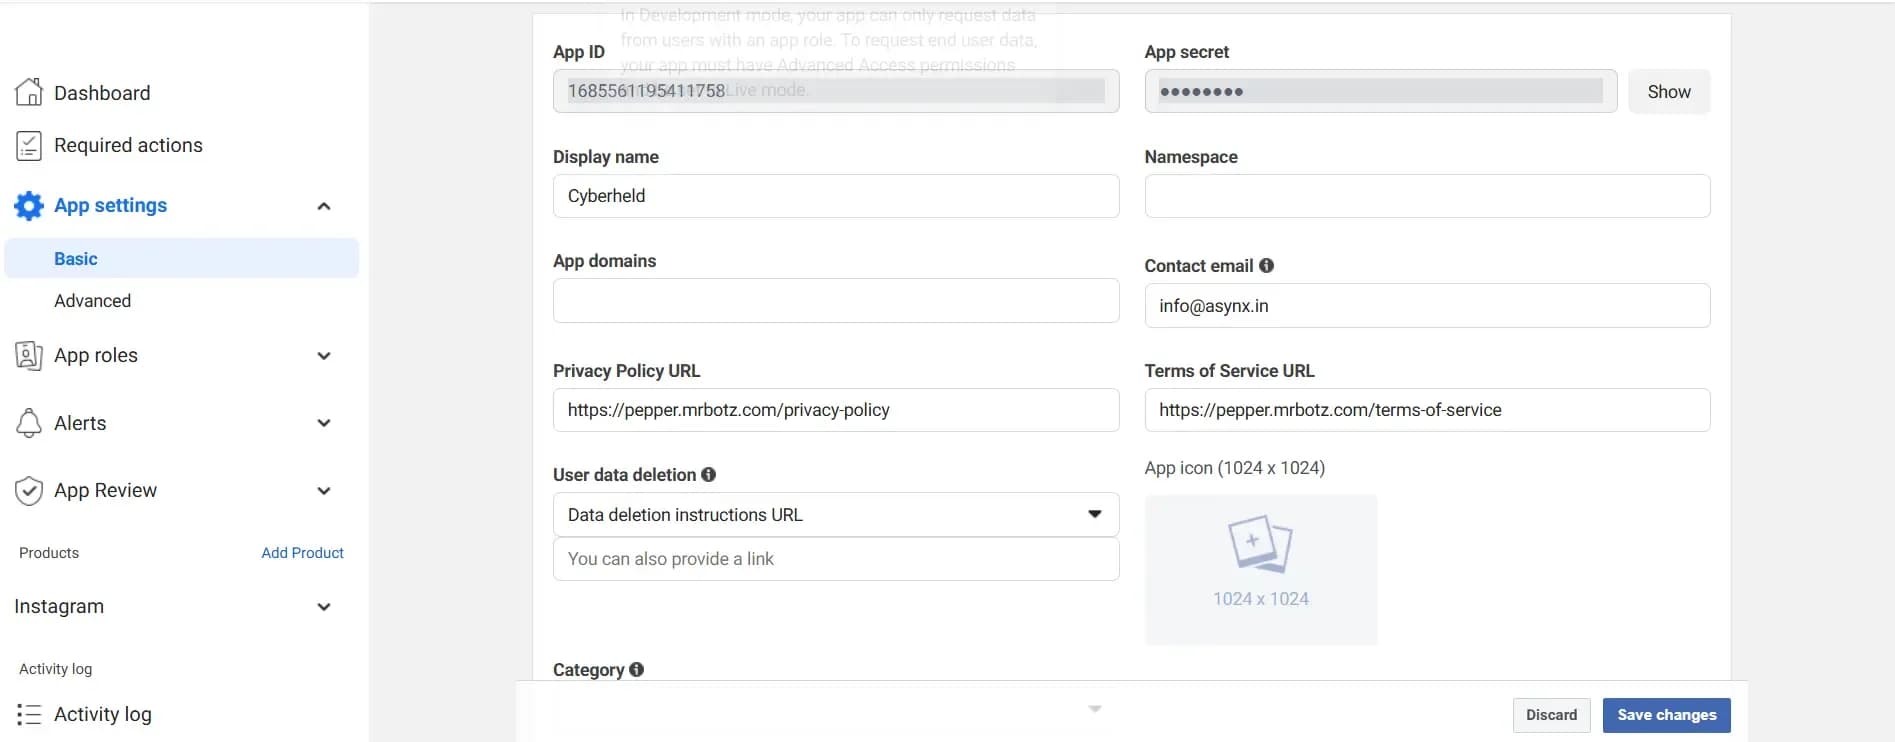Viewport: 1895px width, 742px height.
Task: Collapse the App settings section chevron
Action: pos(323,206)
